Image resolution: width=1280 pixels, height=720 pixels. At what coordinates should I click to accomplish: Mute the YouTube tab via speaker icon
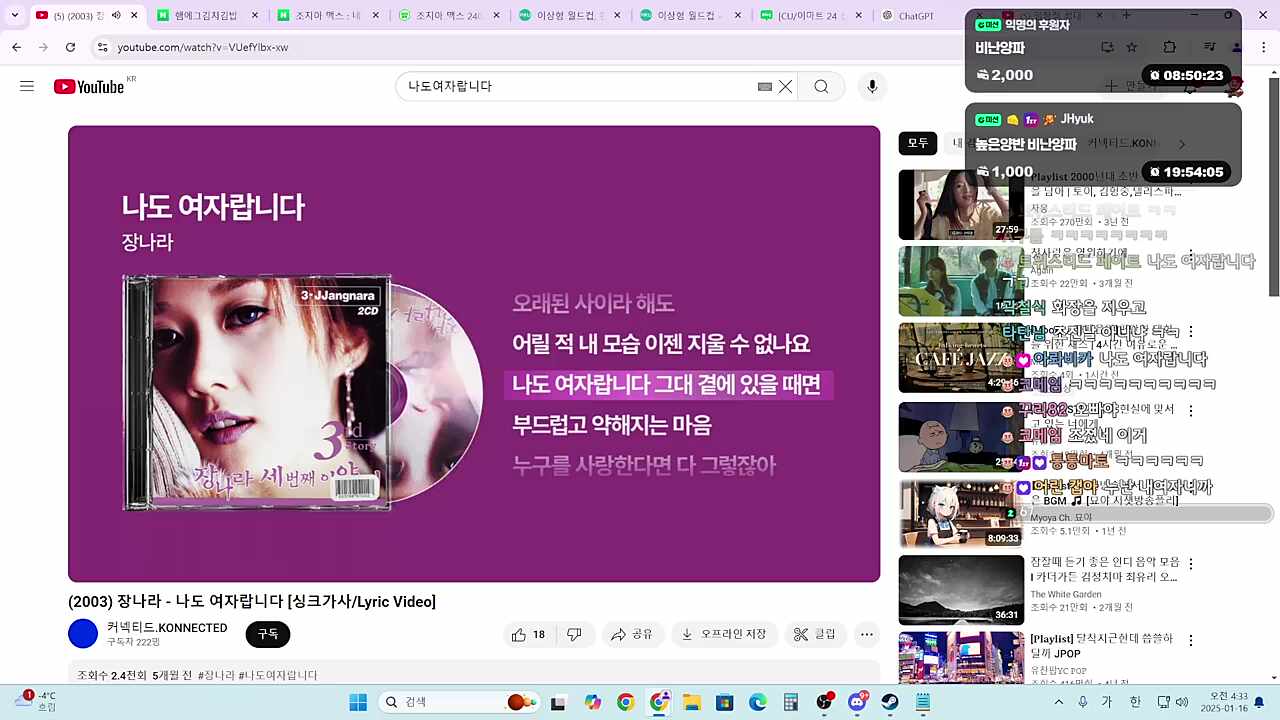point(116,16)
